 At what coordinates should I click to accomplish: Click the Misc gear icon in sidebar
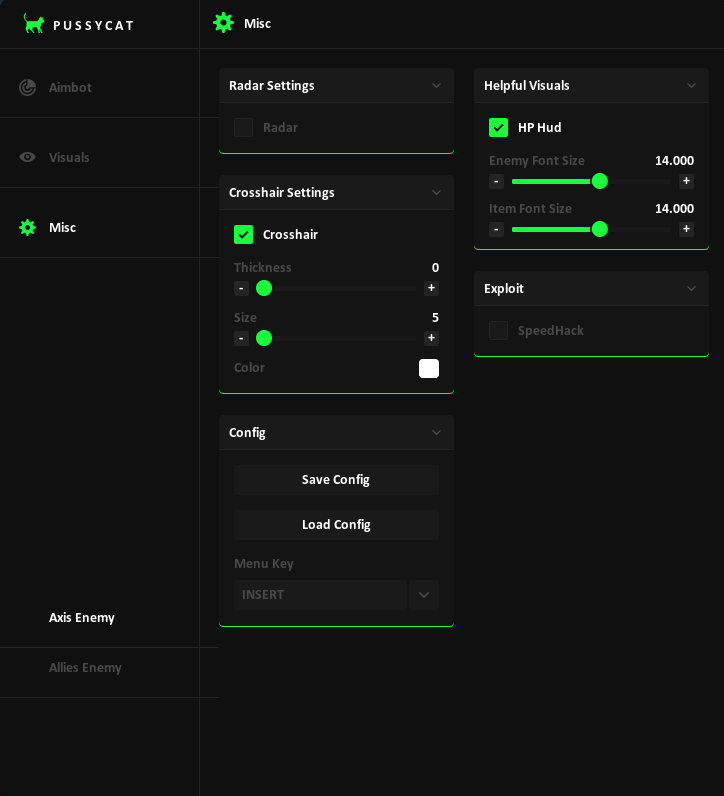pyautogui.click(x=27, y=227)
